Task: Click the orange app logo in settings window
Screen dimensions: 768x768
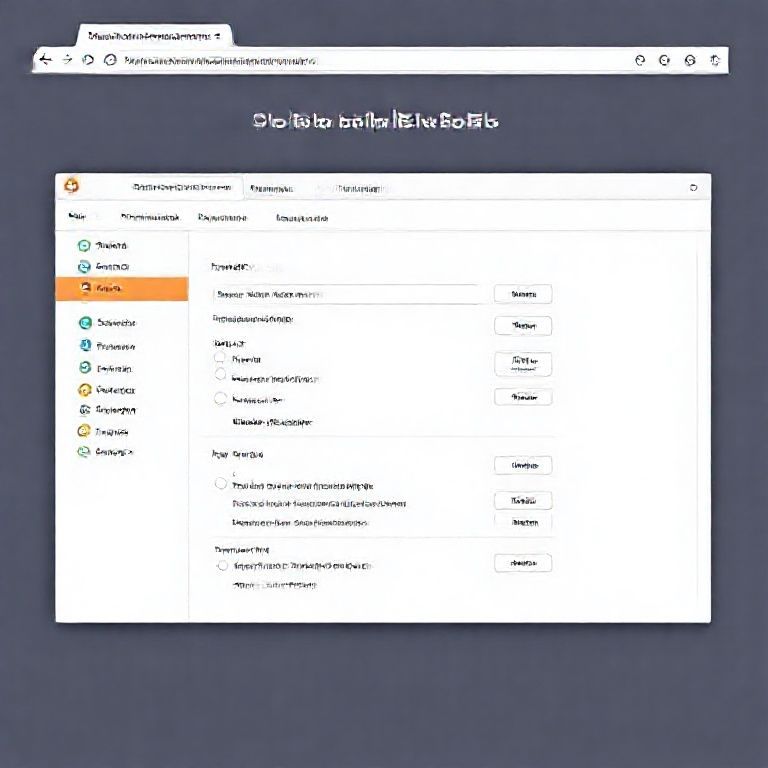Action: (x=71, y=185)
